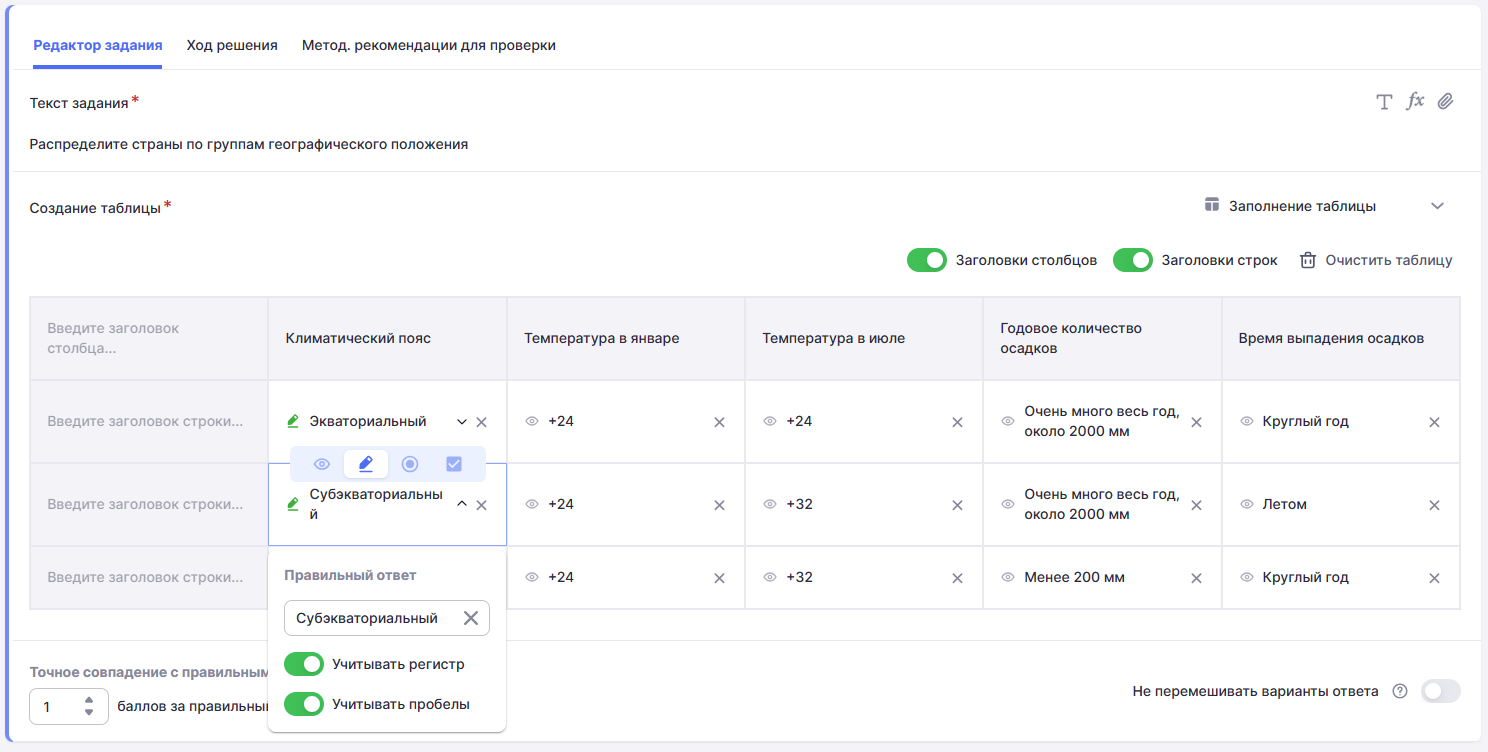Click the Правильный ответ label
Image resolution: width=1488 pixels, height=752 pixels.
point(350,575)
